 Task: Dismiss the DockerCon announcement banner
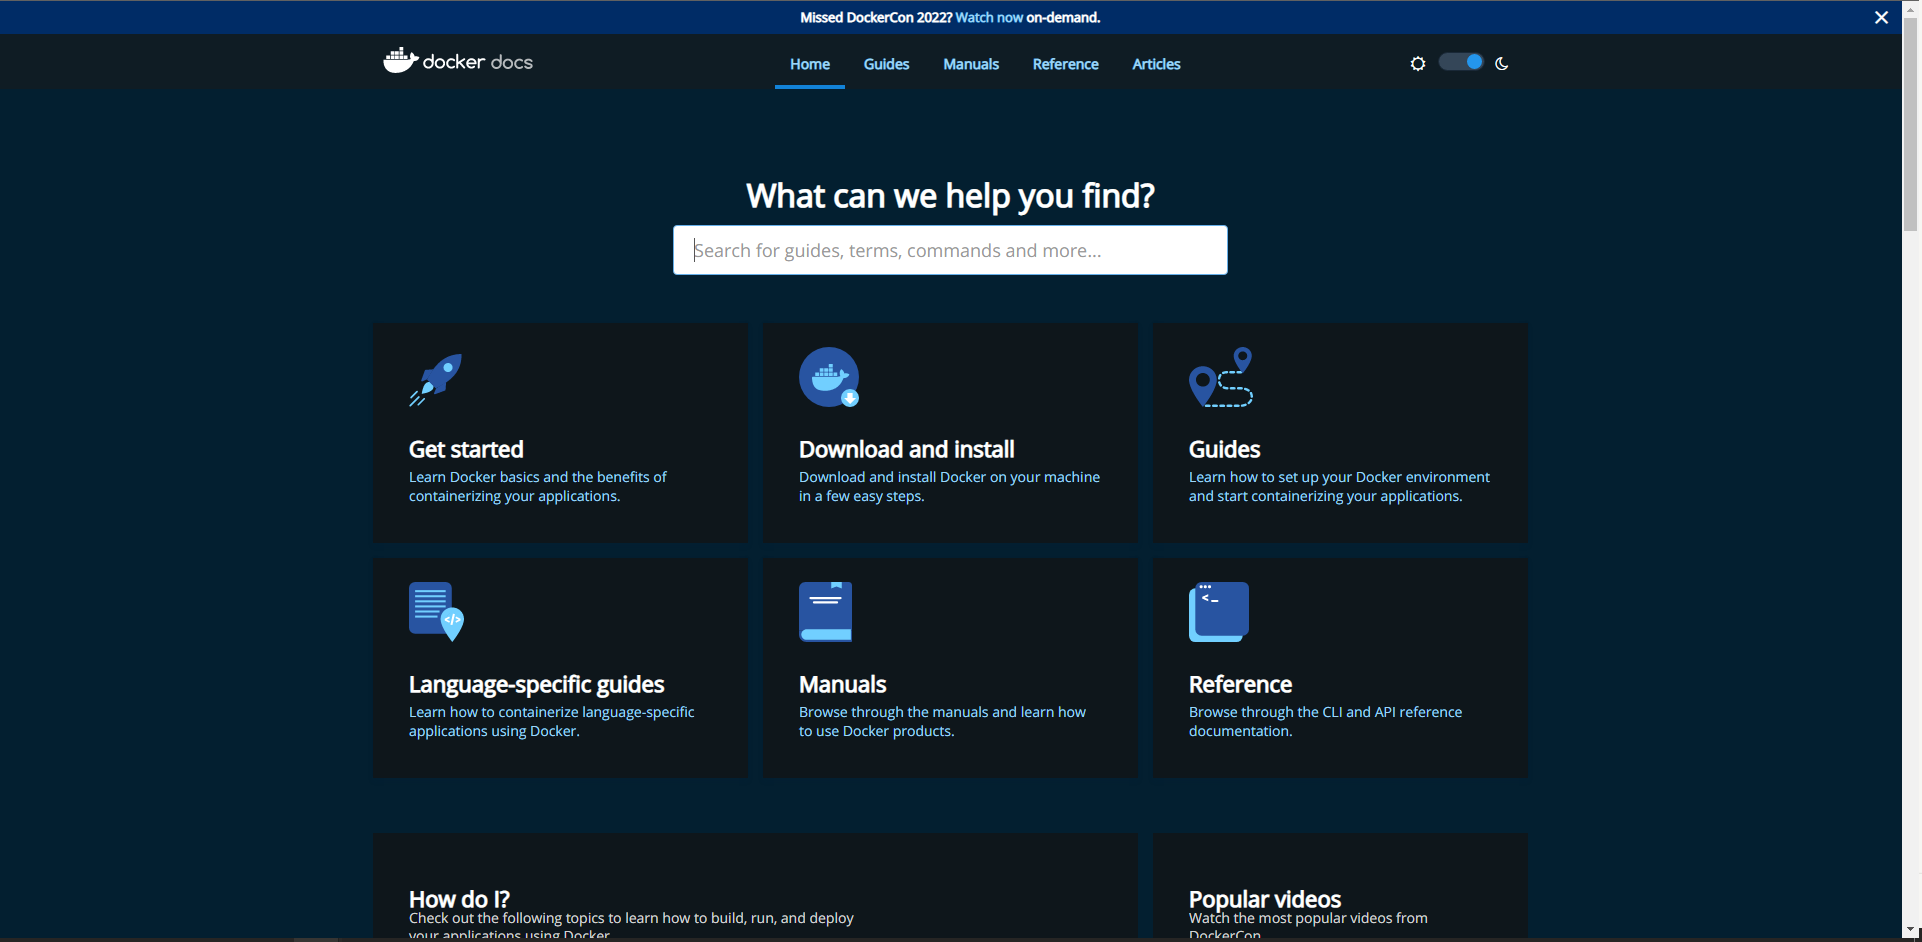[1881, 17]
